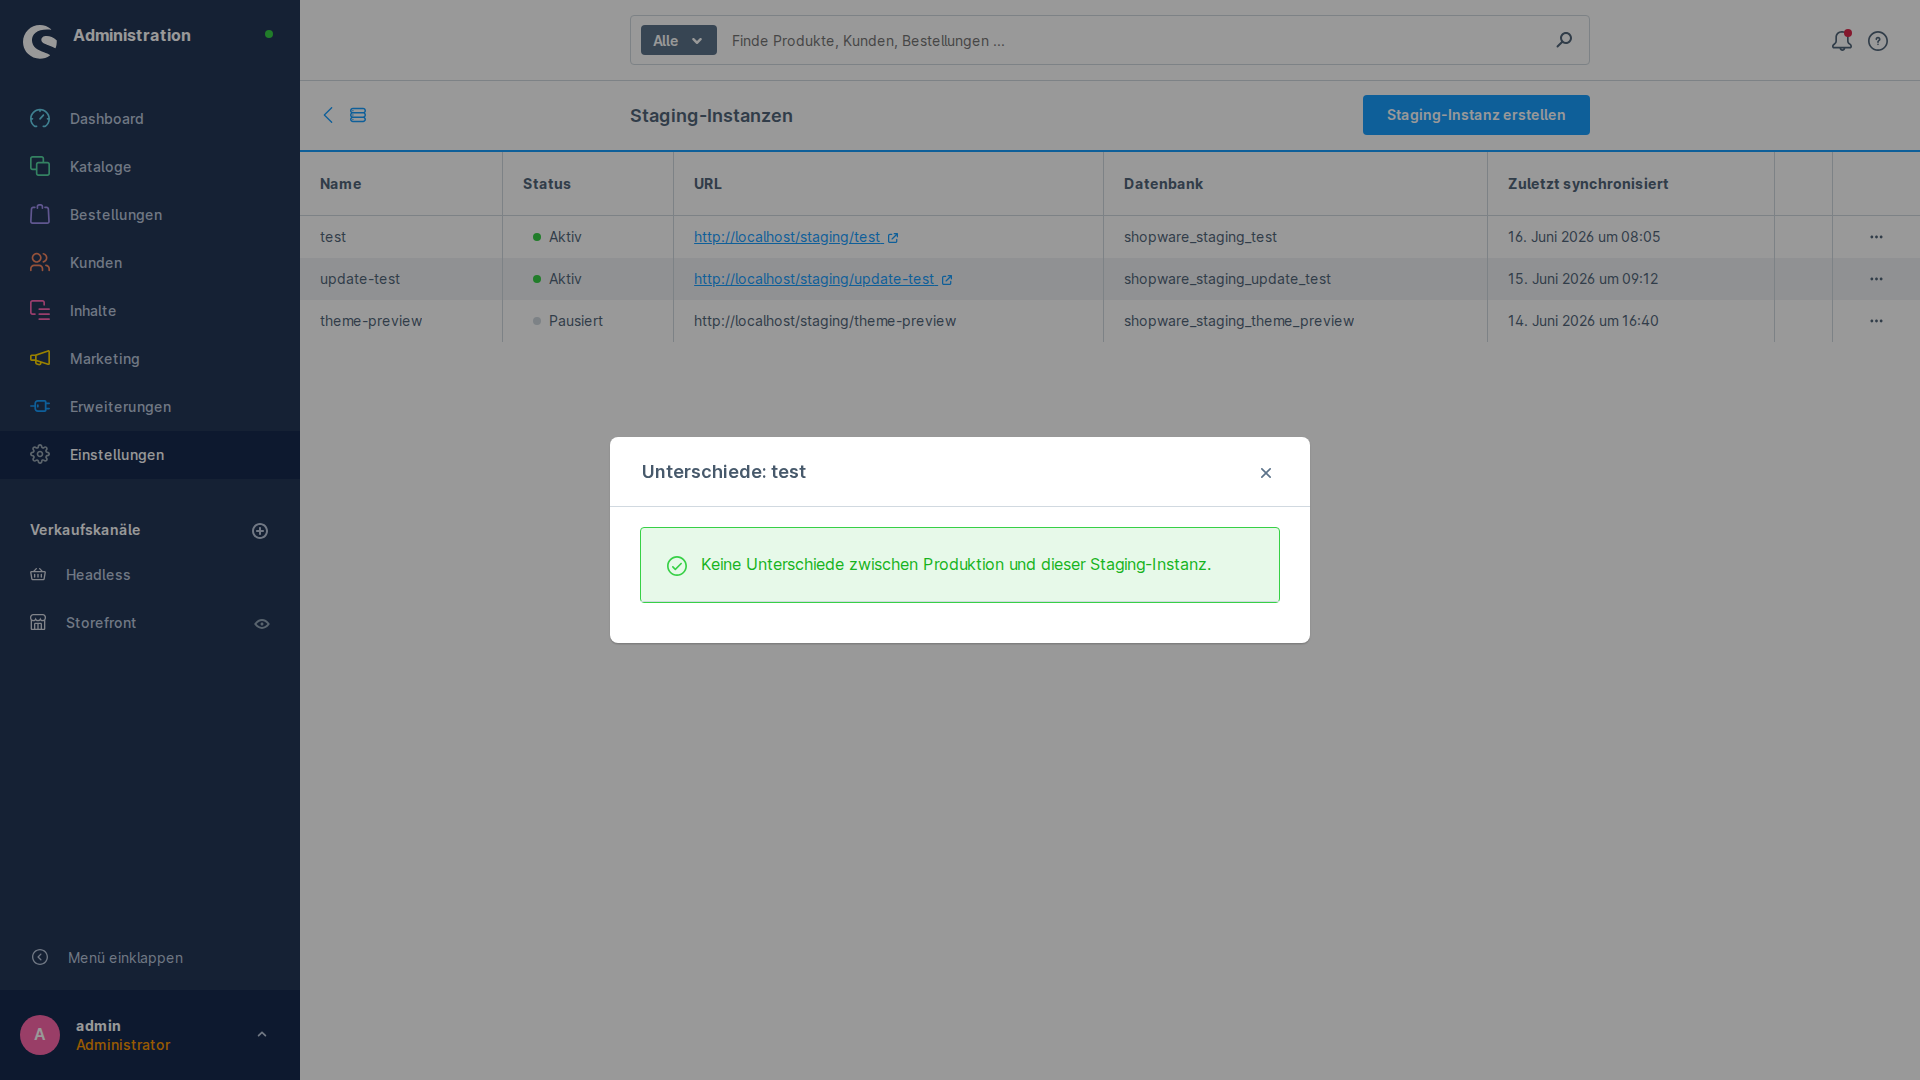This screenshot has width=1920, height=1080.
Task: Click the admin avatar circle
Action: (40, 1035)
